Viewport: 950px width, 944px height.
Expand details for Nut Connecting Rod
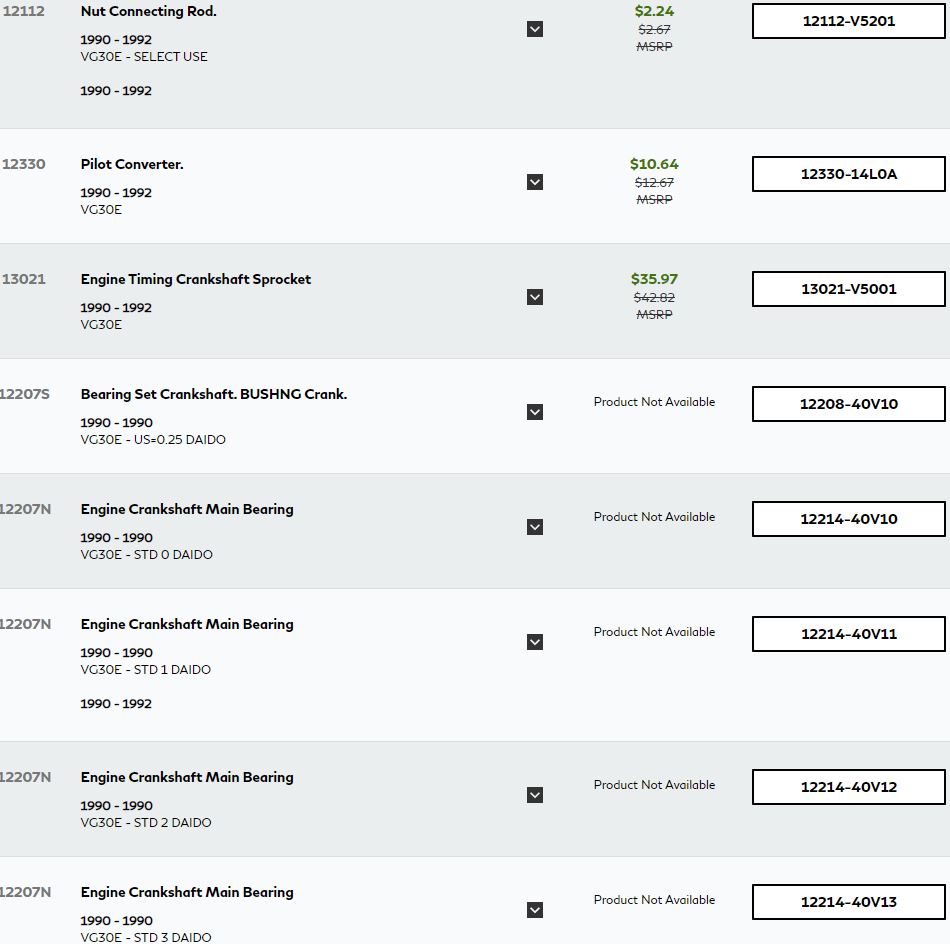coord(534,29)
